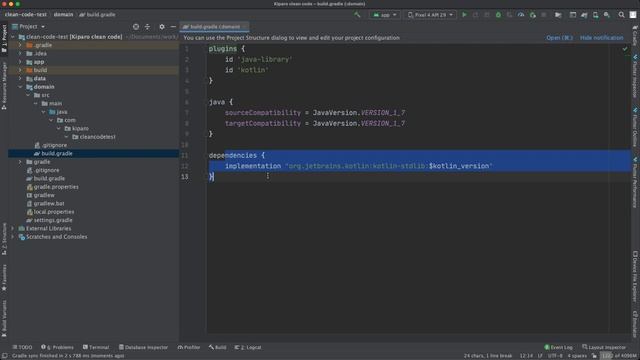Toggle the Project side tab
640x360 pixels.
point(4,39)
